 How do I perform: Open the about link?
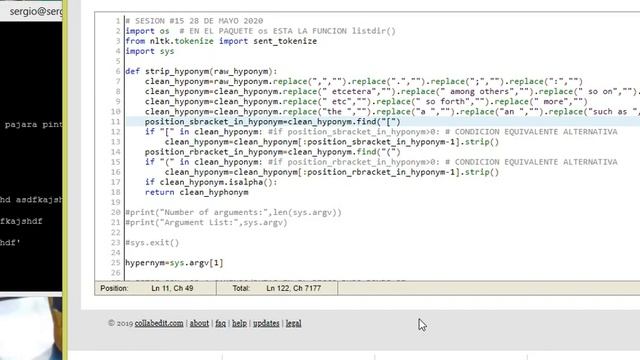pos(199,323)
